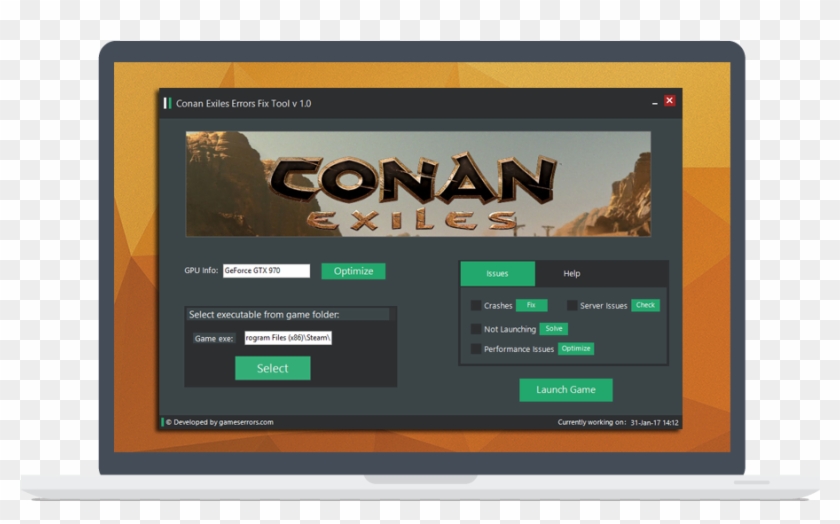Click the Solve button for Not Launching
The image size is (840, 524).
(x=553, y=329)
